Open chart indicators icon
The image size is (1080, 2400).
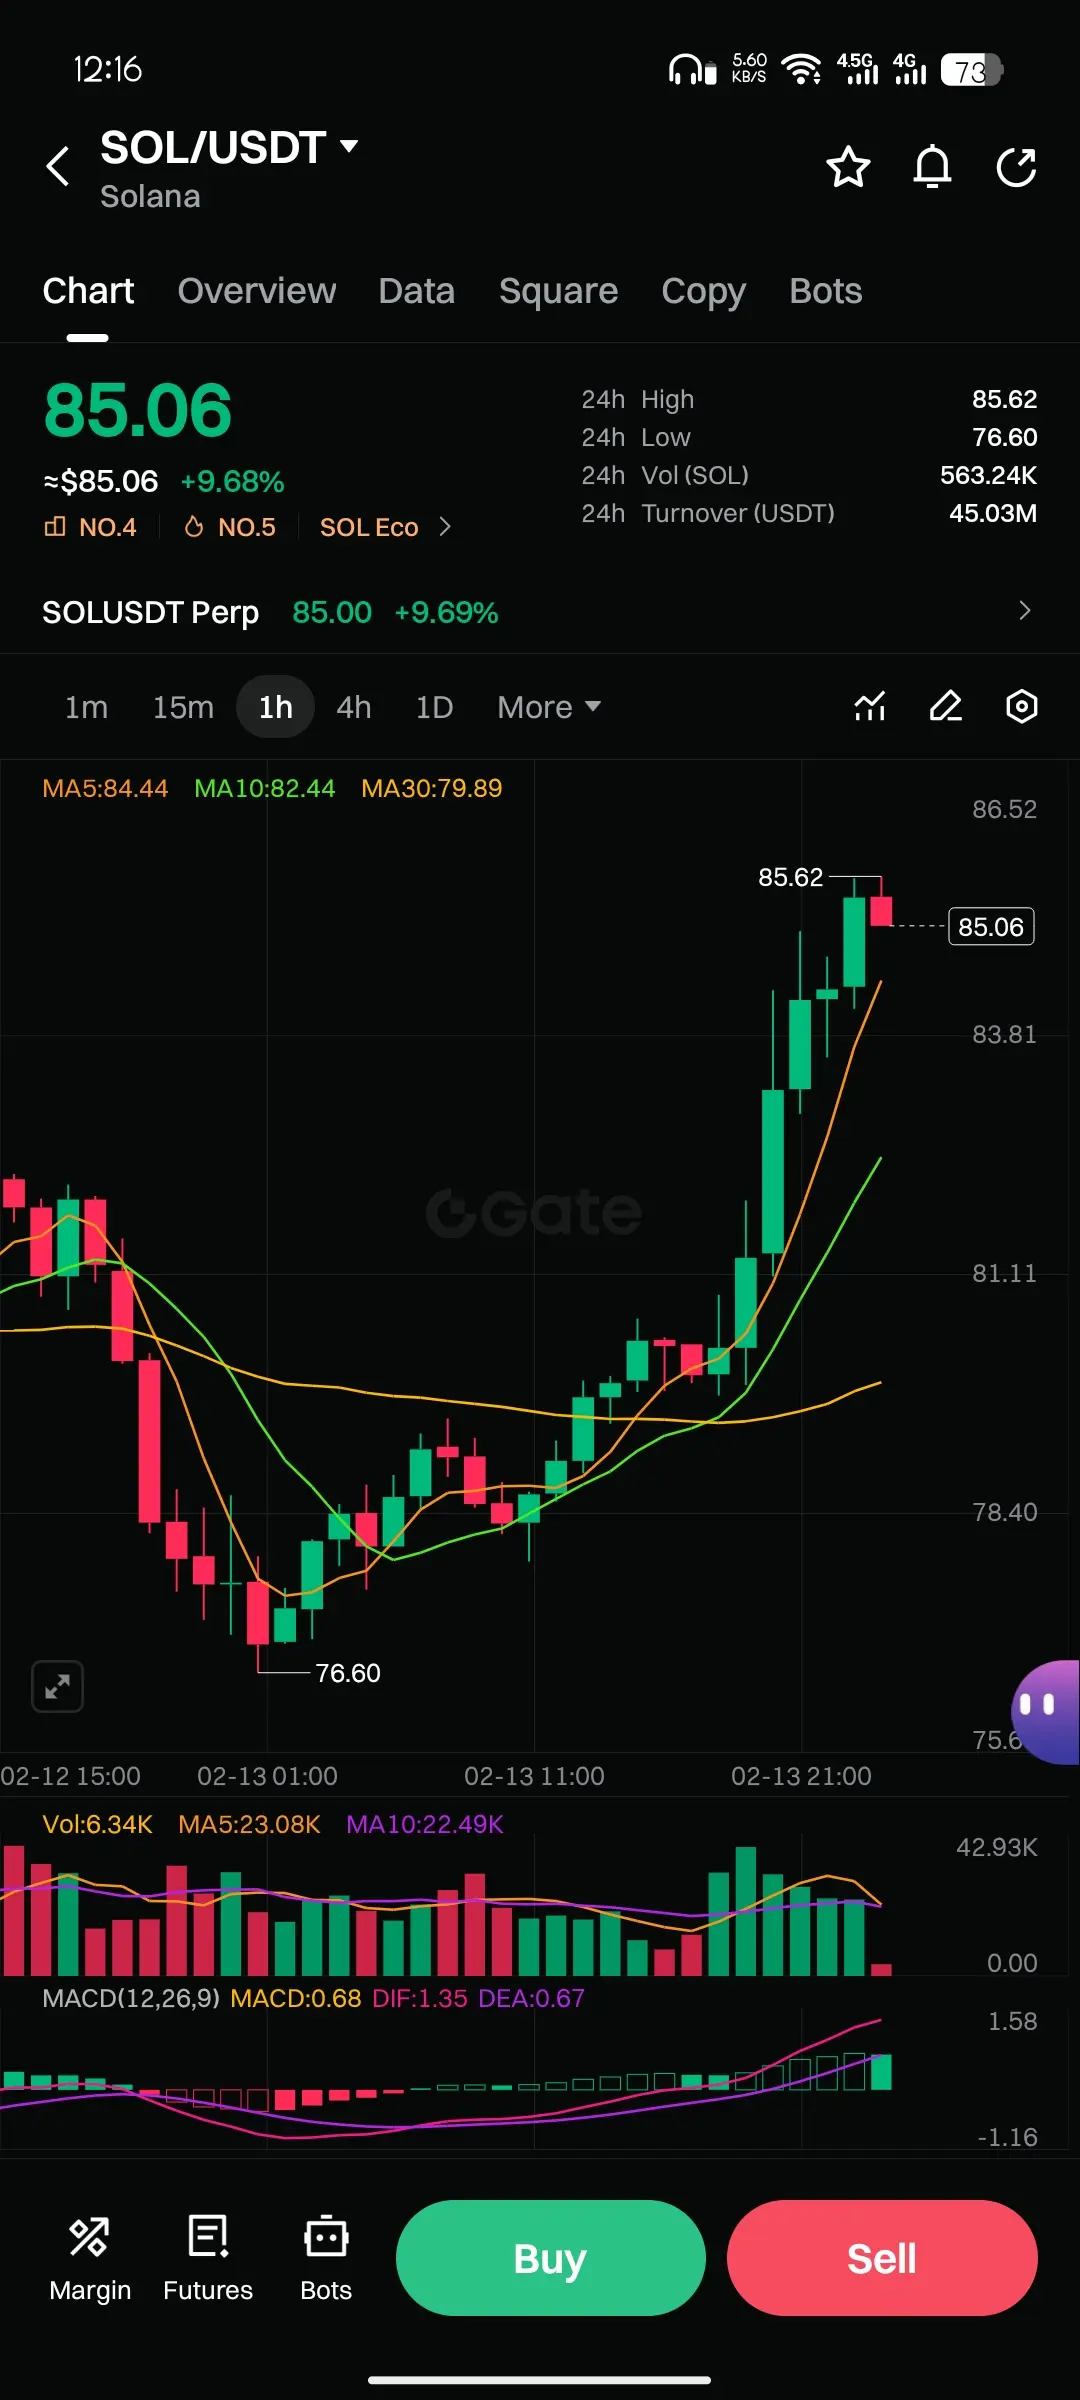coord(870,707)
